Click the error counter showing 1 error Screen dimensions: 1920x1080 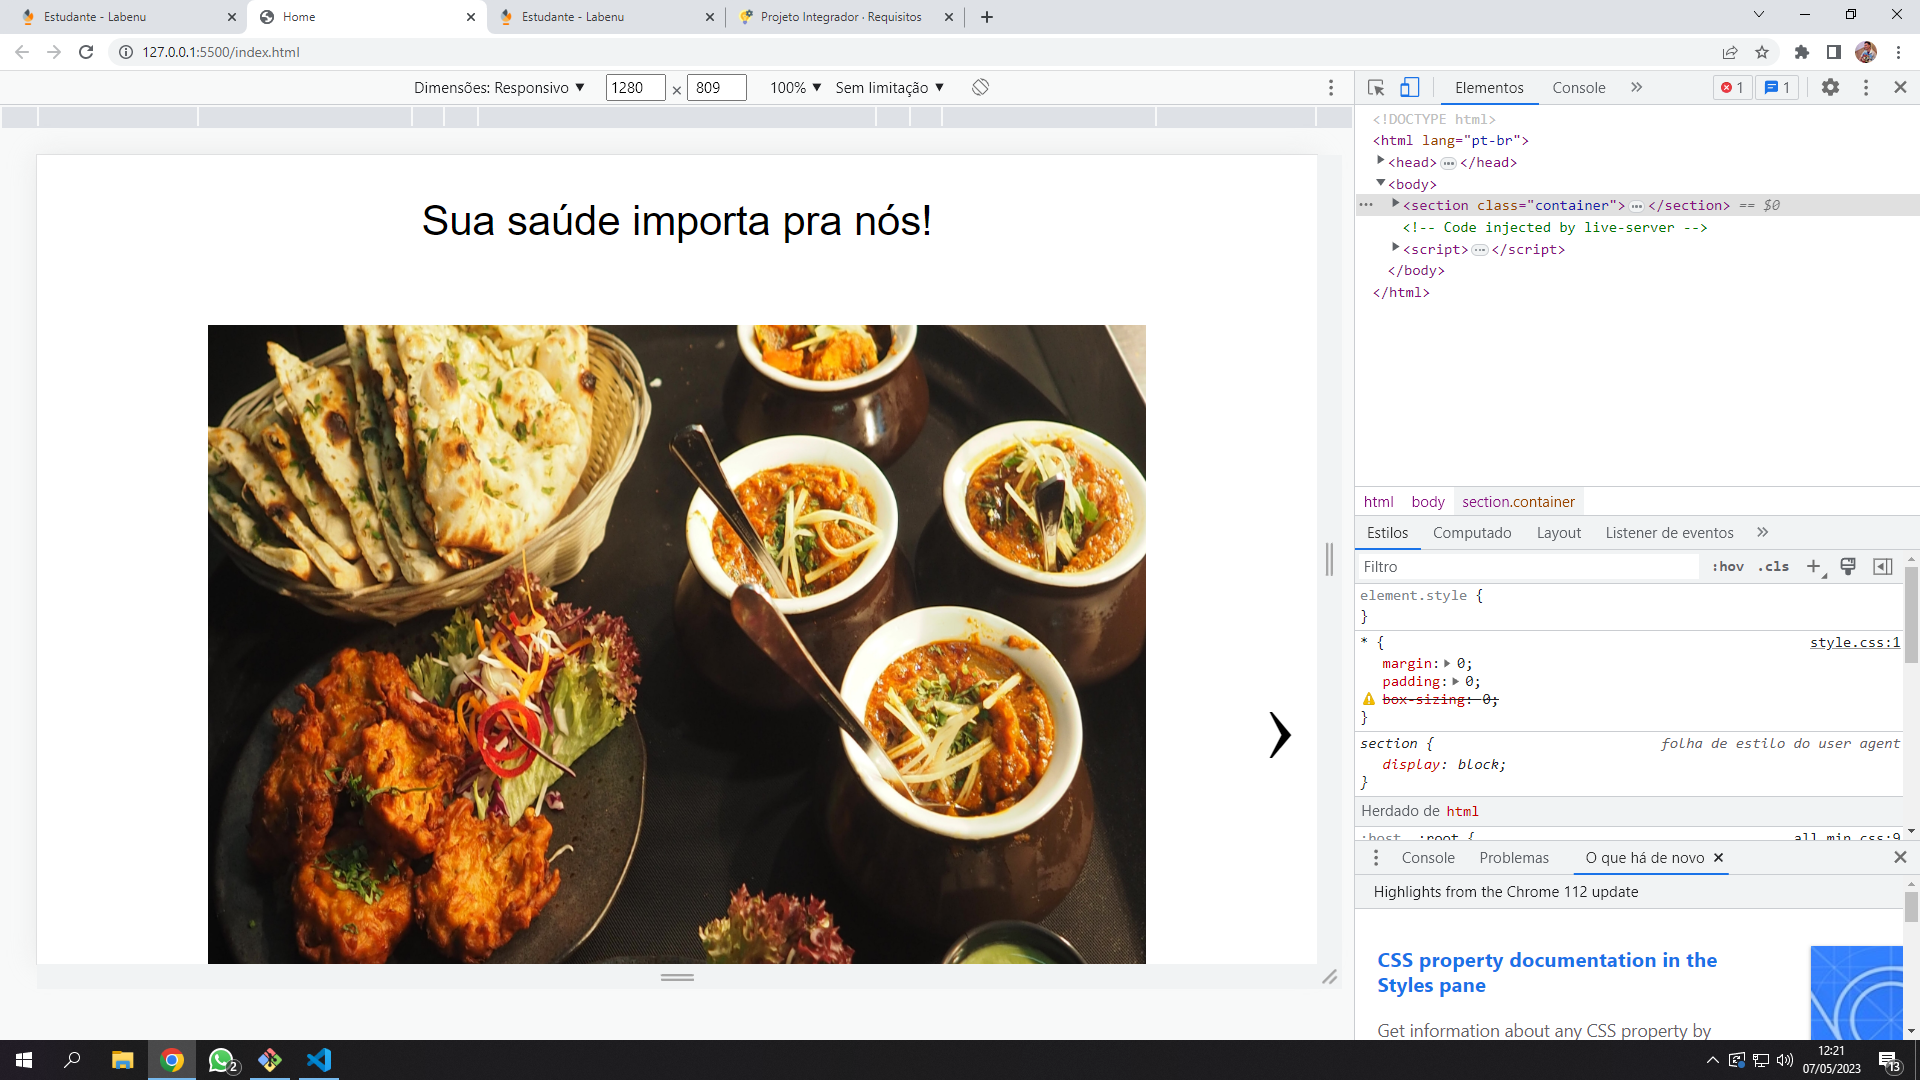(x=1733, y=88)
